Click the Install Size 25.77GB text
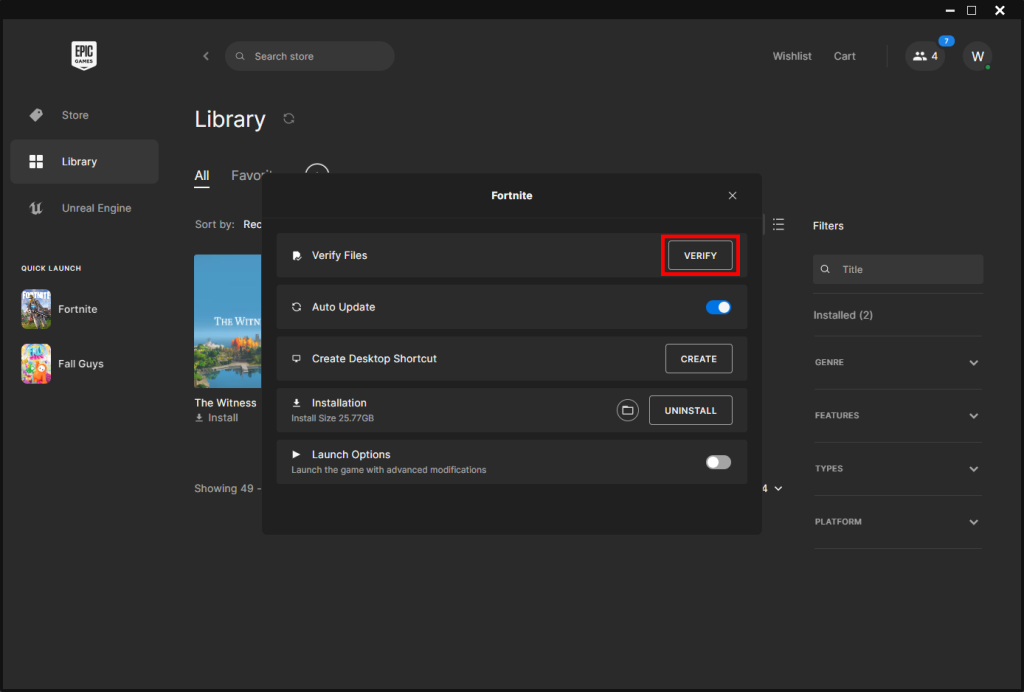The height and width of the screenshot is (692, 1024). [332, 418]
